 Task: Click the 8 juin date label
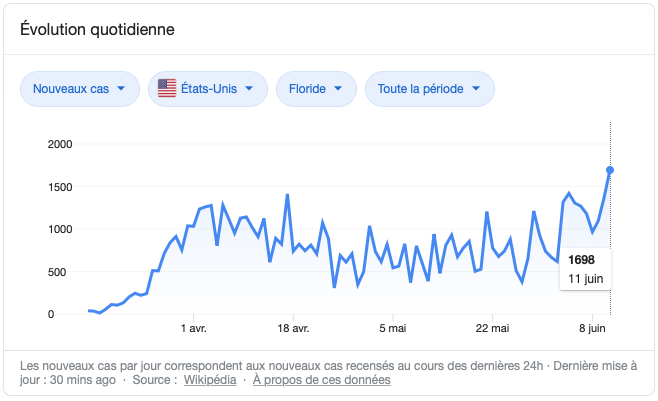pos(592,327)
